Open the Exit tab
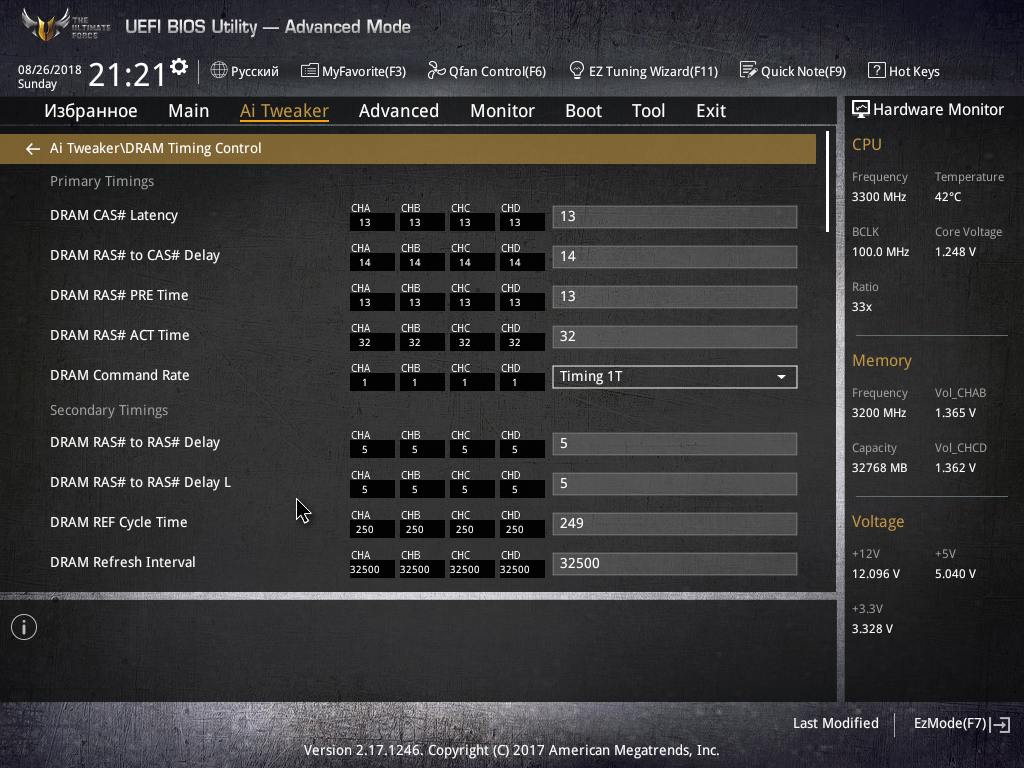The height and width of the screenshot is (768, 1024). [x=711, y=111]
